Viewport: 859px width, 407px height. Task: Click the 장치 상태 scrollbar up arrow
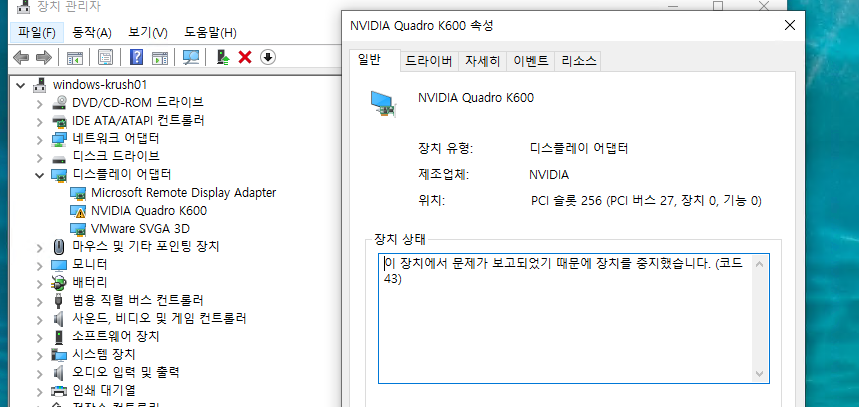tap(759, 264)
